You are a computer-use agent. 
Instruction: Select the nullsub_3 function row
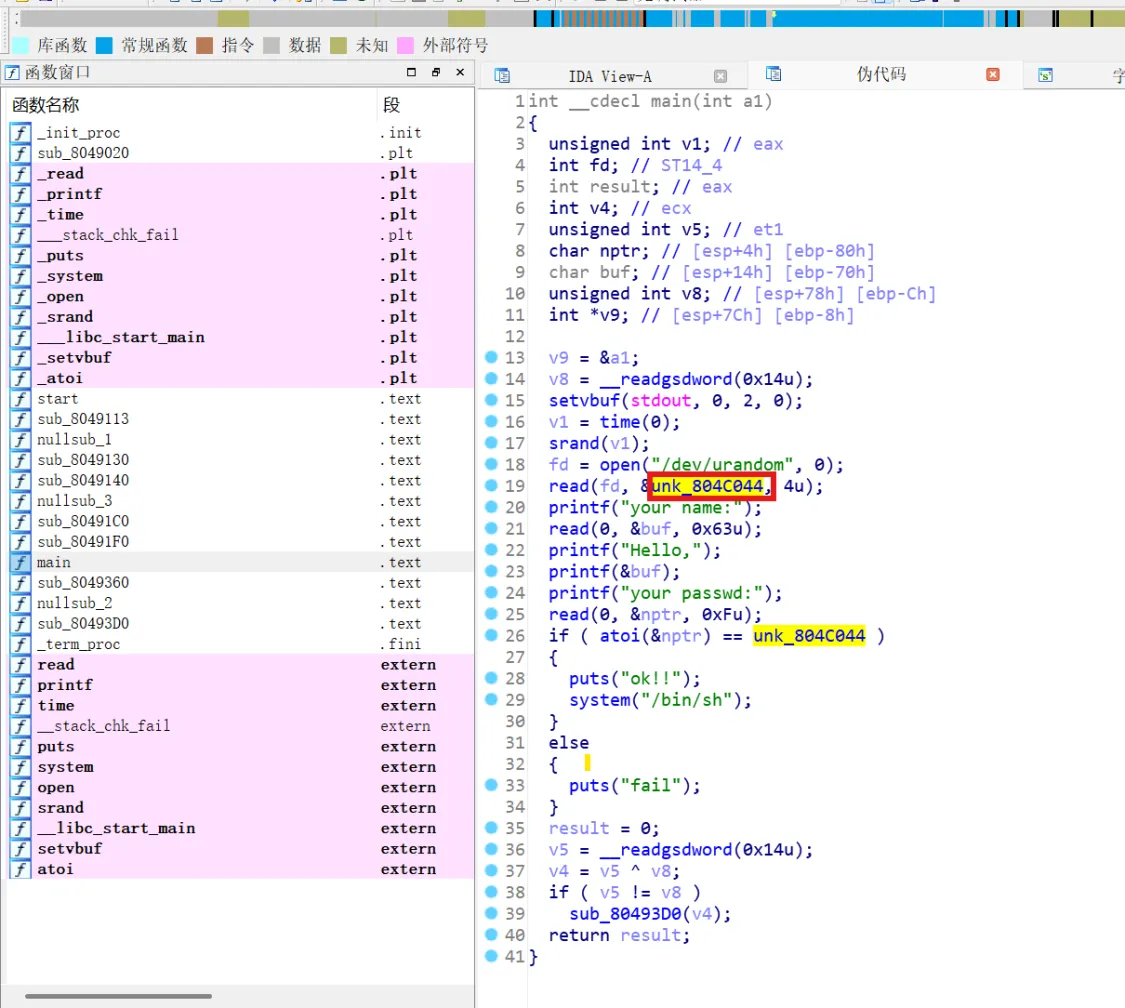(x=240, y=501)
